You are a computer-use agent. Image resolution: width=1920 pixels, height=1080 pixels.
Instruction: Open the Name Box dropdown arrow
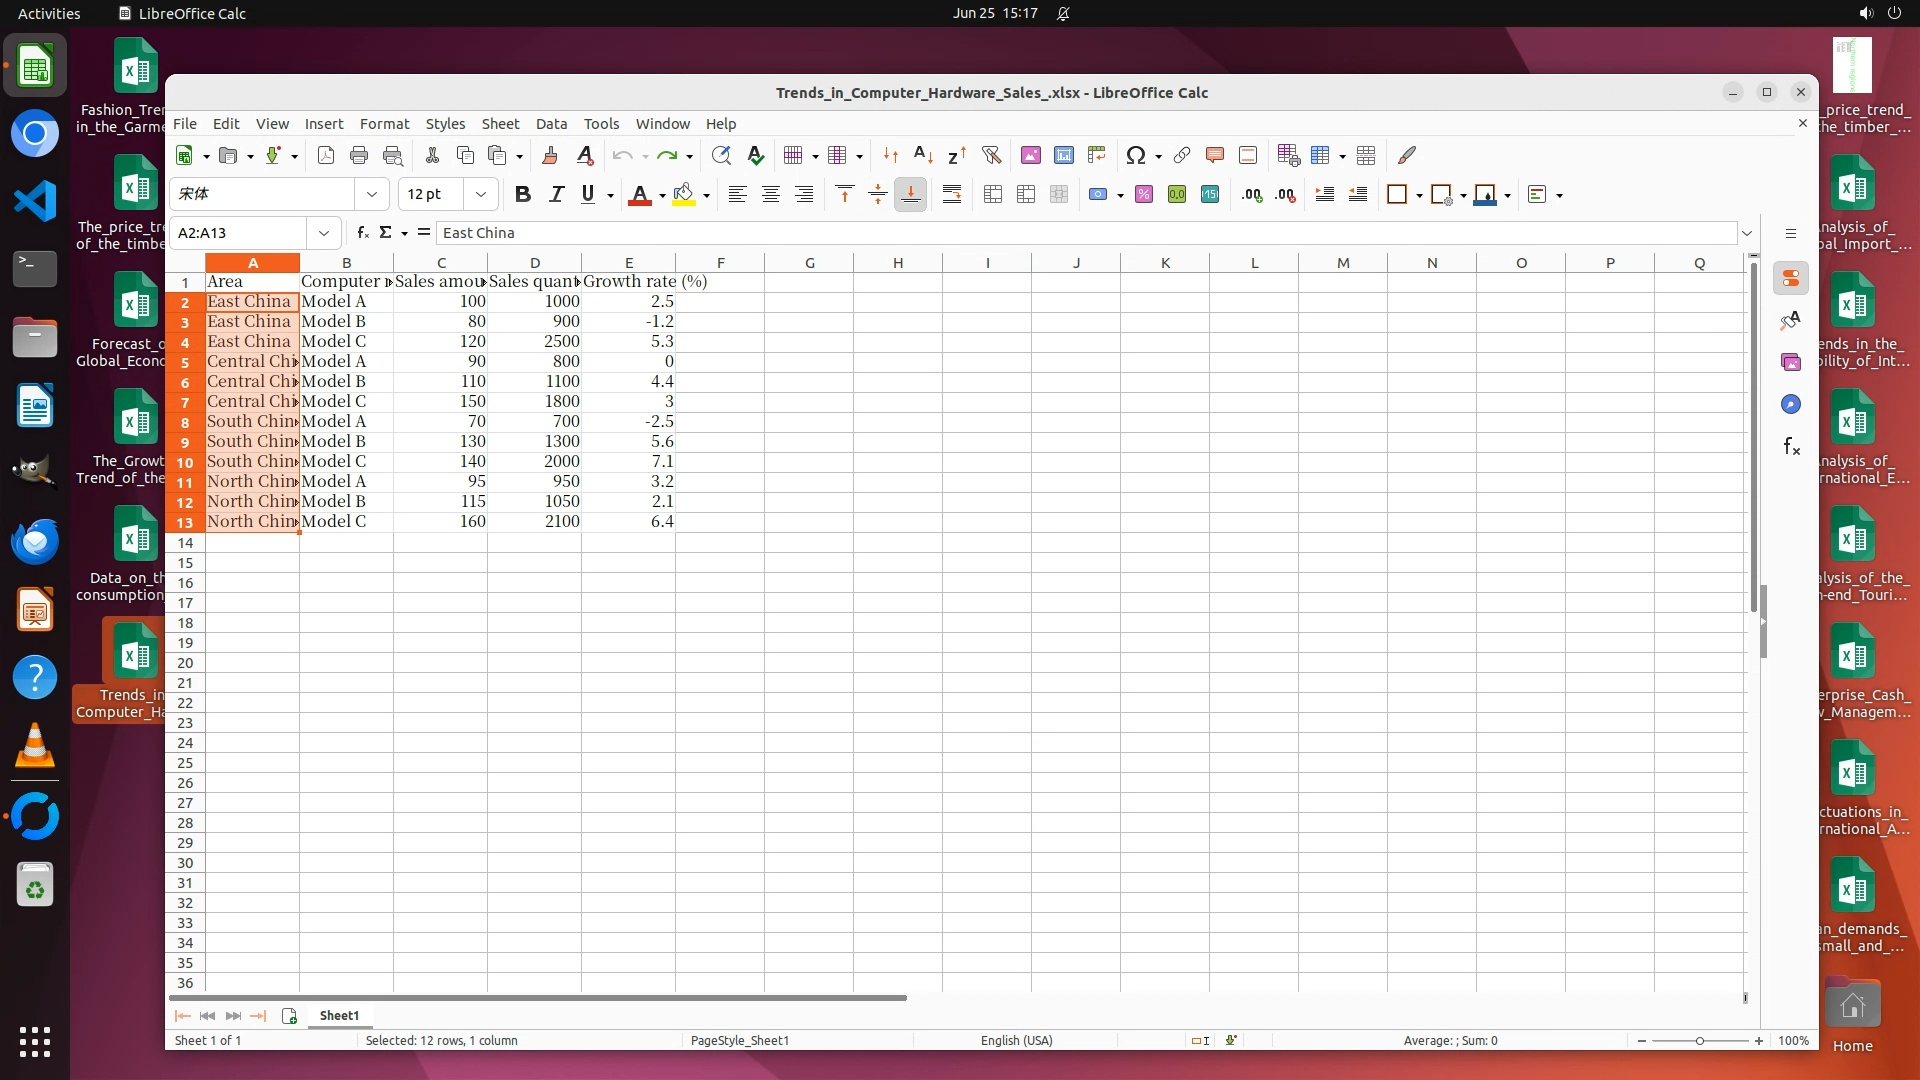coord(324,233)
